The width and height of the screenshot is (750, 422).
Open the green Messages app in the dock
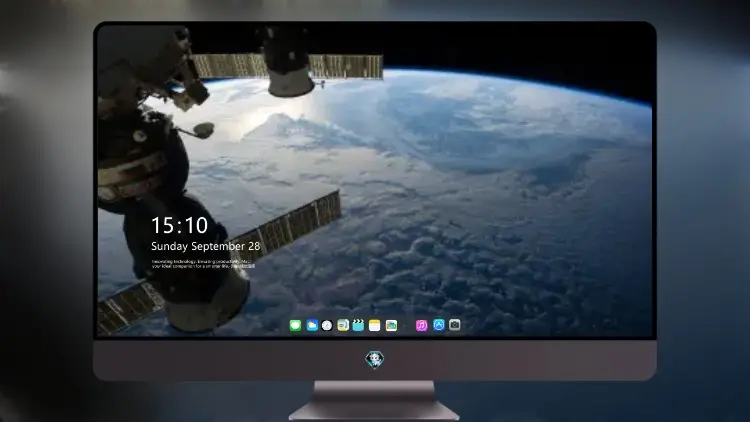[x=295, y=325]
